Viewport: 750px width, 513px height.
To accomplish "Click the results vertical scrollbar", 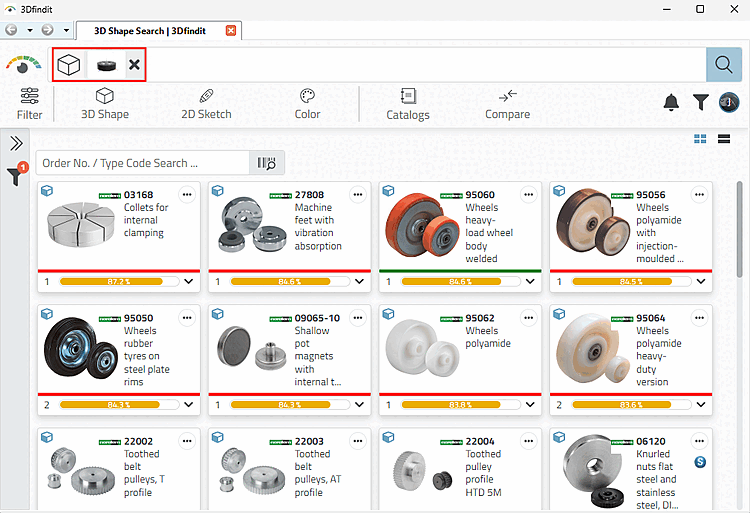I will (739, 229).
